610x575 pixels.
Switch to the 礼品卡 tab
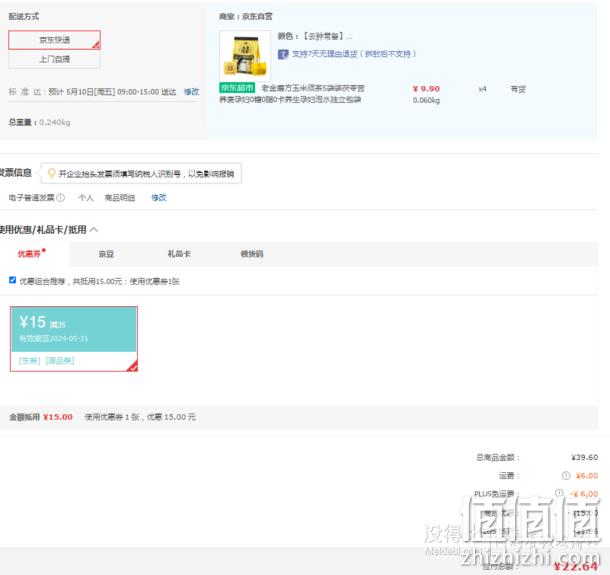(179, 254)
